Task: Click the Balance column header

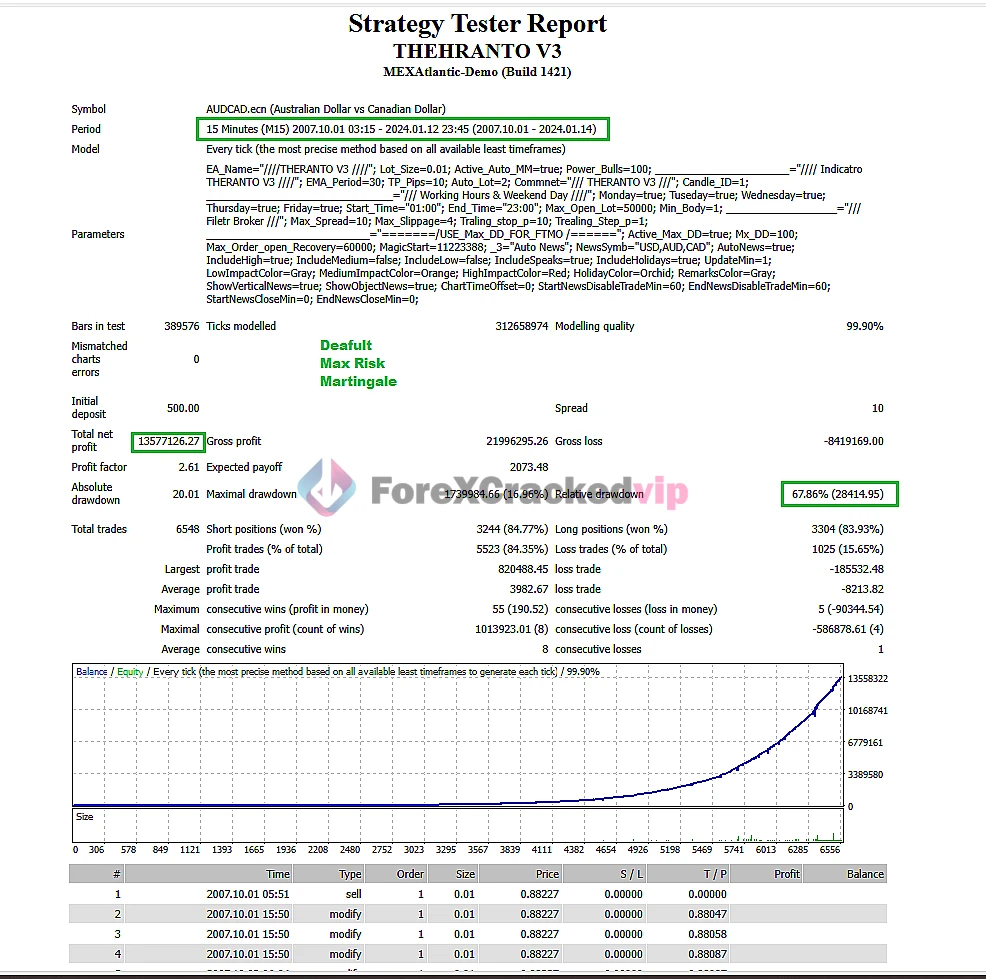Action: pos(862,873)
